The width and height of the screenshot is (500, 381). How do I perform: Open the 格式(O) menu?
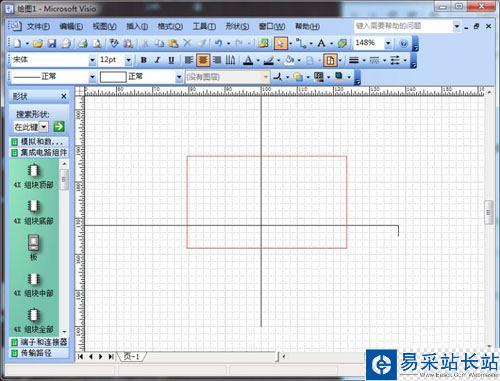click(170, 26)
